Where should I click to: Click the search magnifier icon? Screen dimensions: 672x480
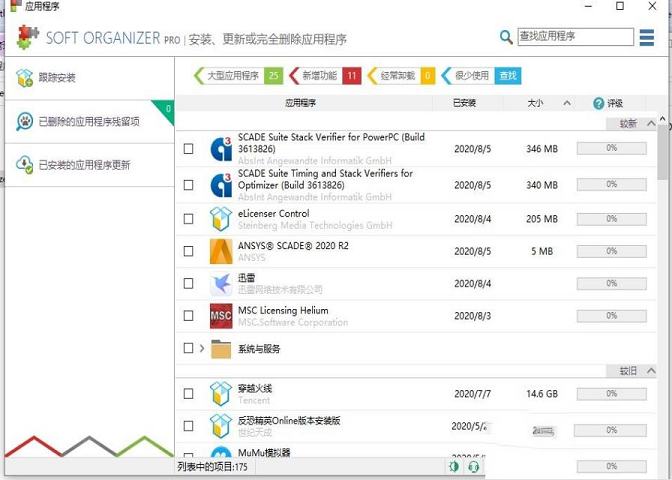click(x=507, y=38)
